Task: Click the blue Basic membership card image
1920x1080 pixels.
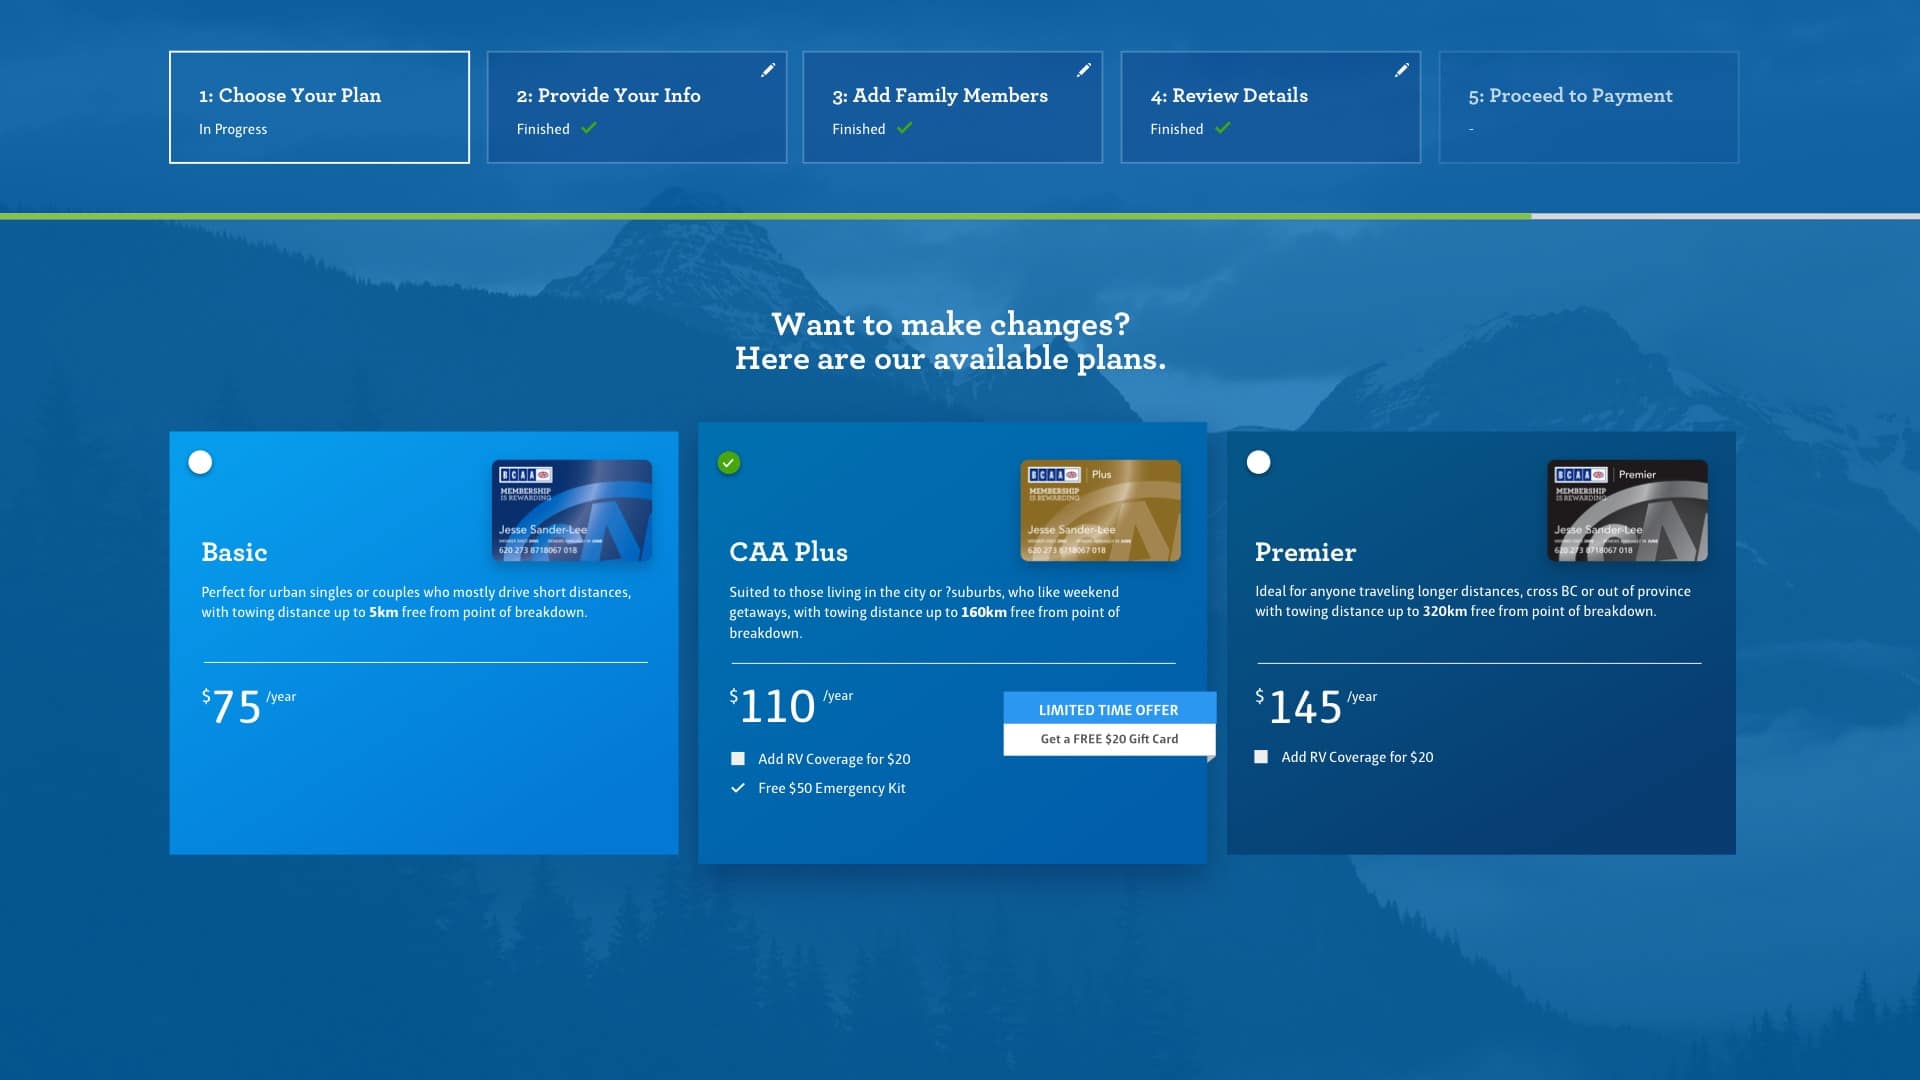Action: [571, 510]
